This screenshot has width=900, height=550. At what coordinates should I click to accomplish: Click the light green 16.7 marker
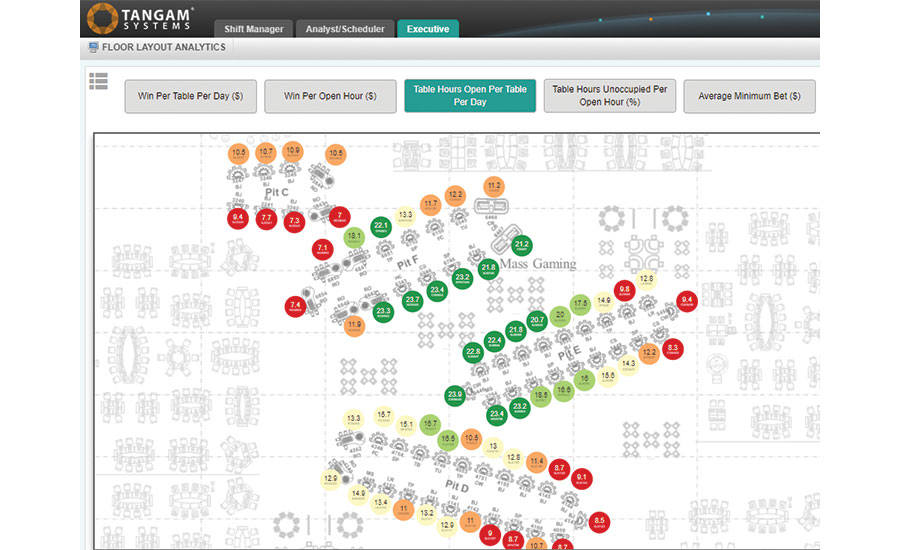pos(430,425)
